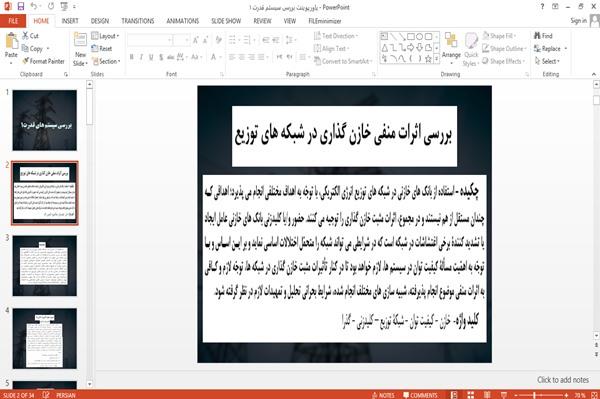Open the font size dropdown
The height and width of the screenshot is (399, 600).
point(181,40)
